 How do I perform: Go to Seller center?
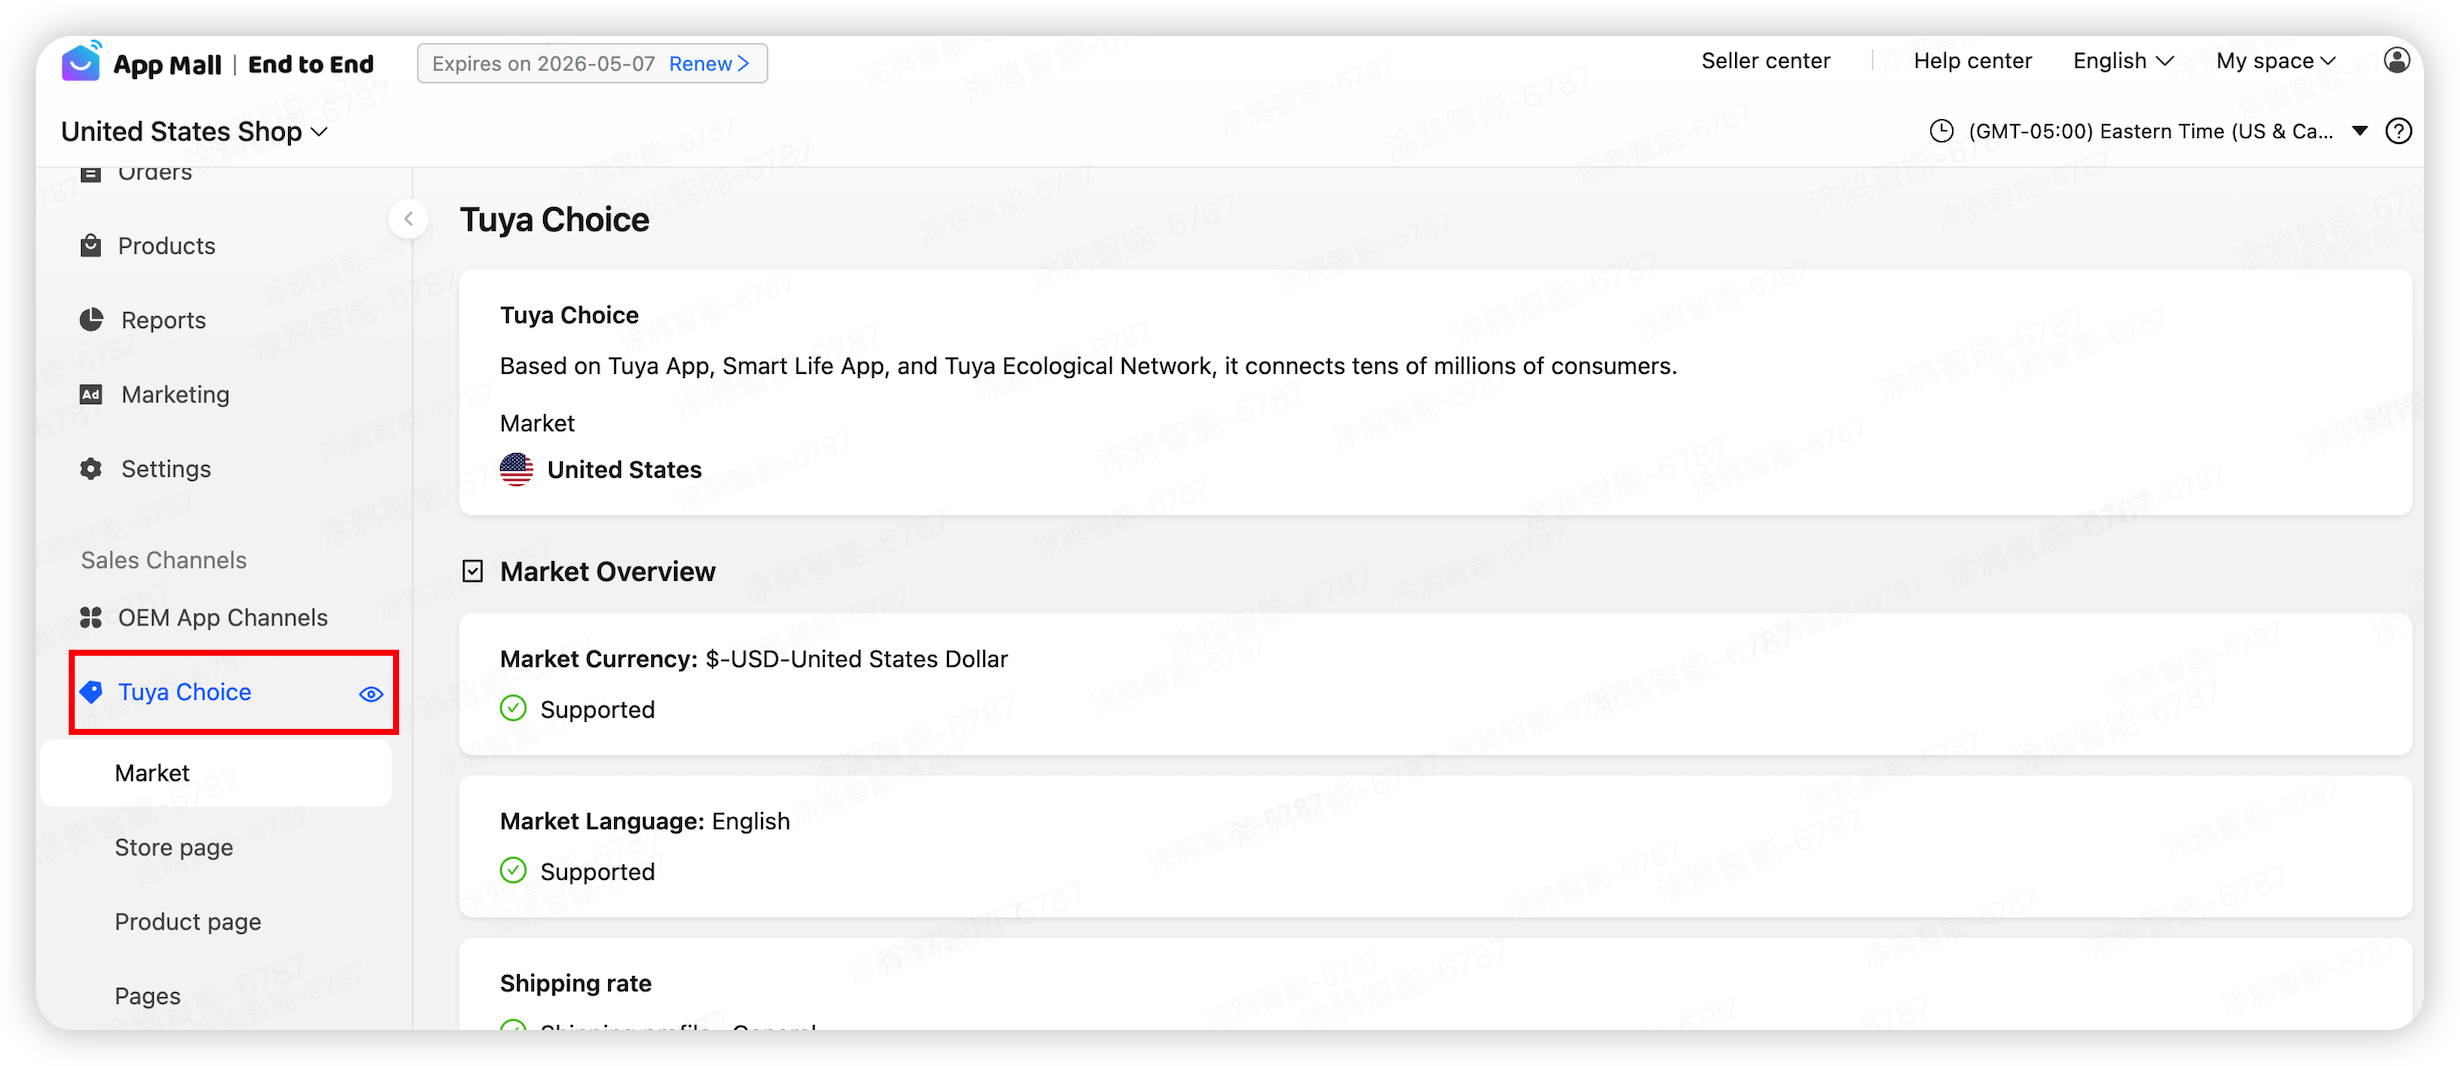point(1766,61)
